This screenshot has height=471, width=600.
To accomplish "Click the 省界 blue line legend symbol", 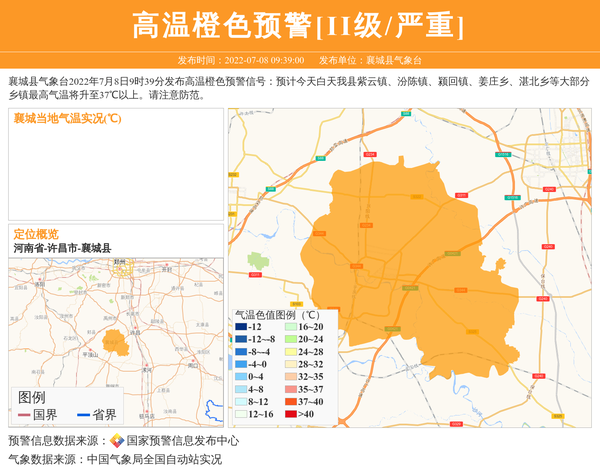I will [x=83, y=415].
